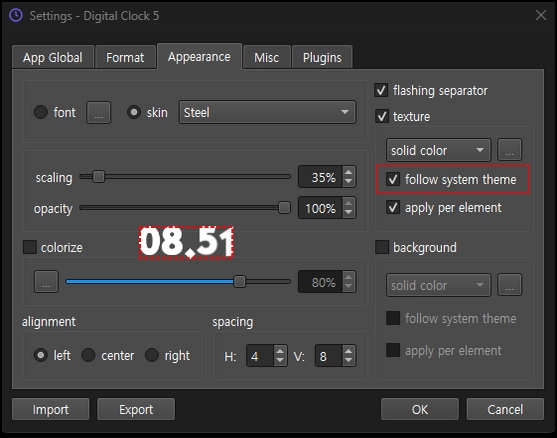Image resolution: width=557 pixels, height=438 pixels.
Task: Click the horizontal spacing H field
Action: [260, 356]
